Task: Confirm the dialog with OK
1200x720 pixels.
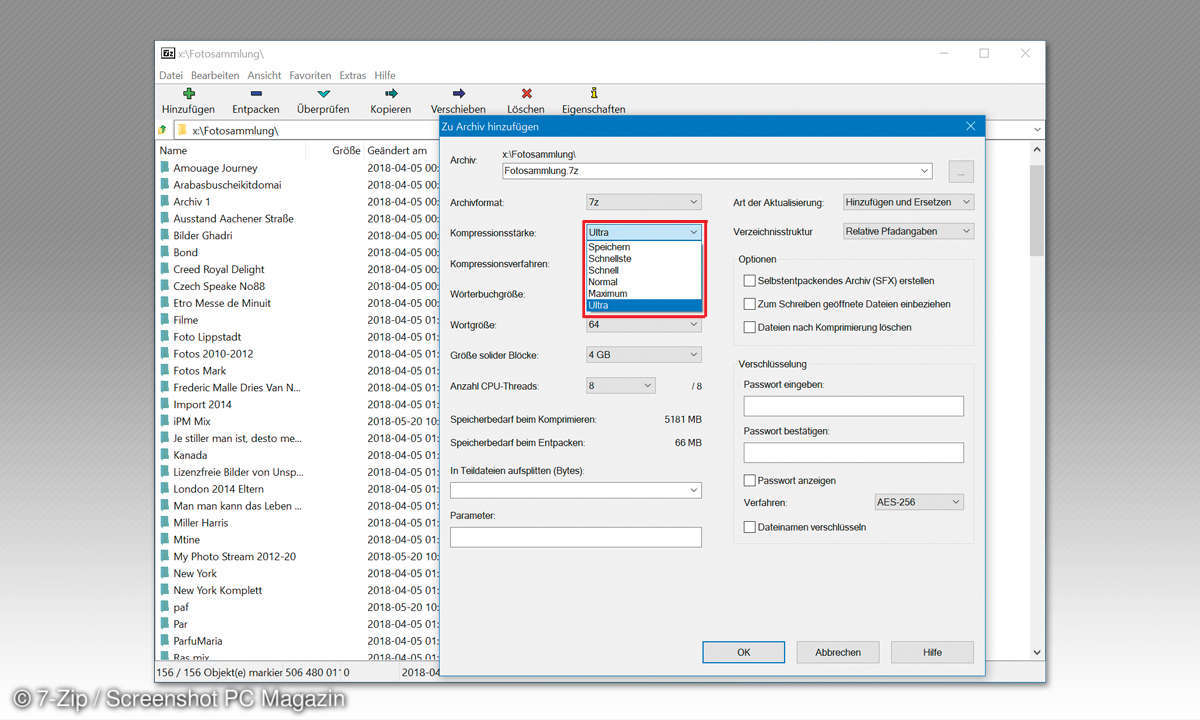Action: [x=743, y=652]
